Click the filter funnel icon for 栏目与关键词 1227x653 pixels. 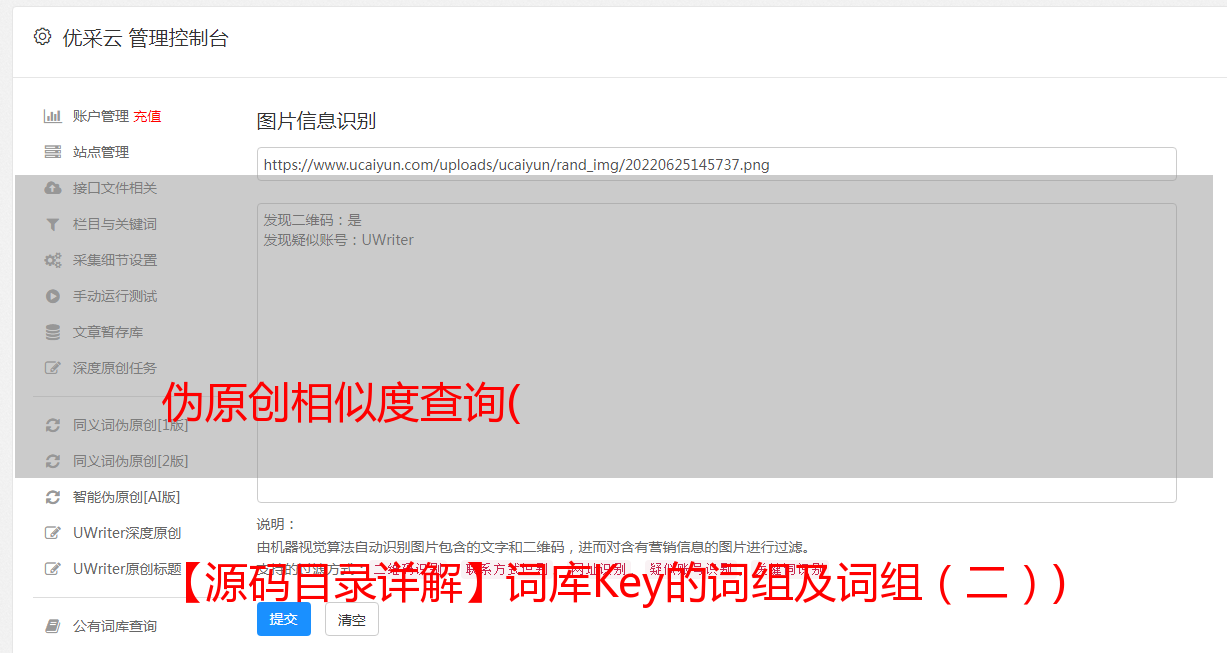click(x=53, y=224)
